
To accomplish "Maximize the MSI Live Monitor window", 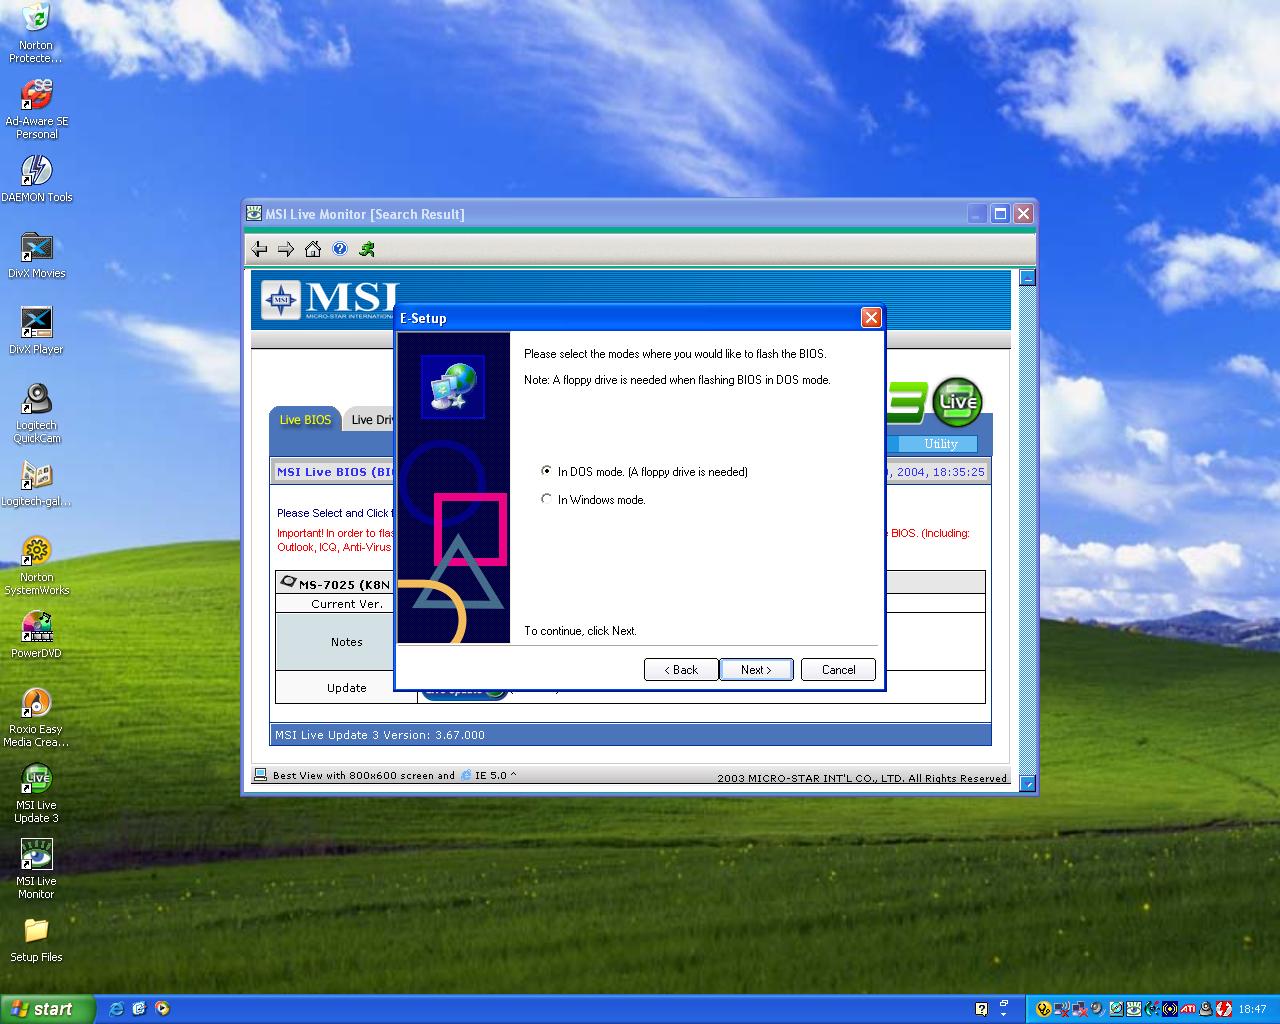I will coord(1000,214).
